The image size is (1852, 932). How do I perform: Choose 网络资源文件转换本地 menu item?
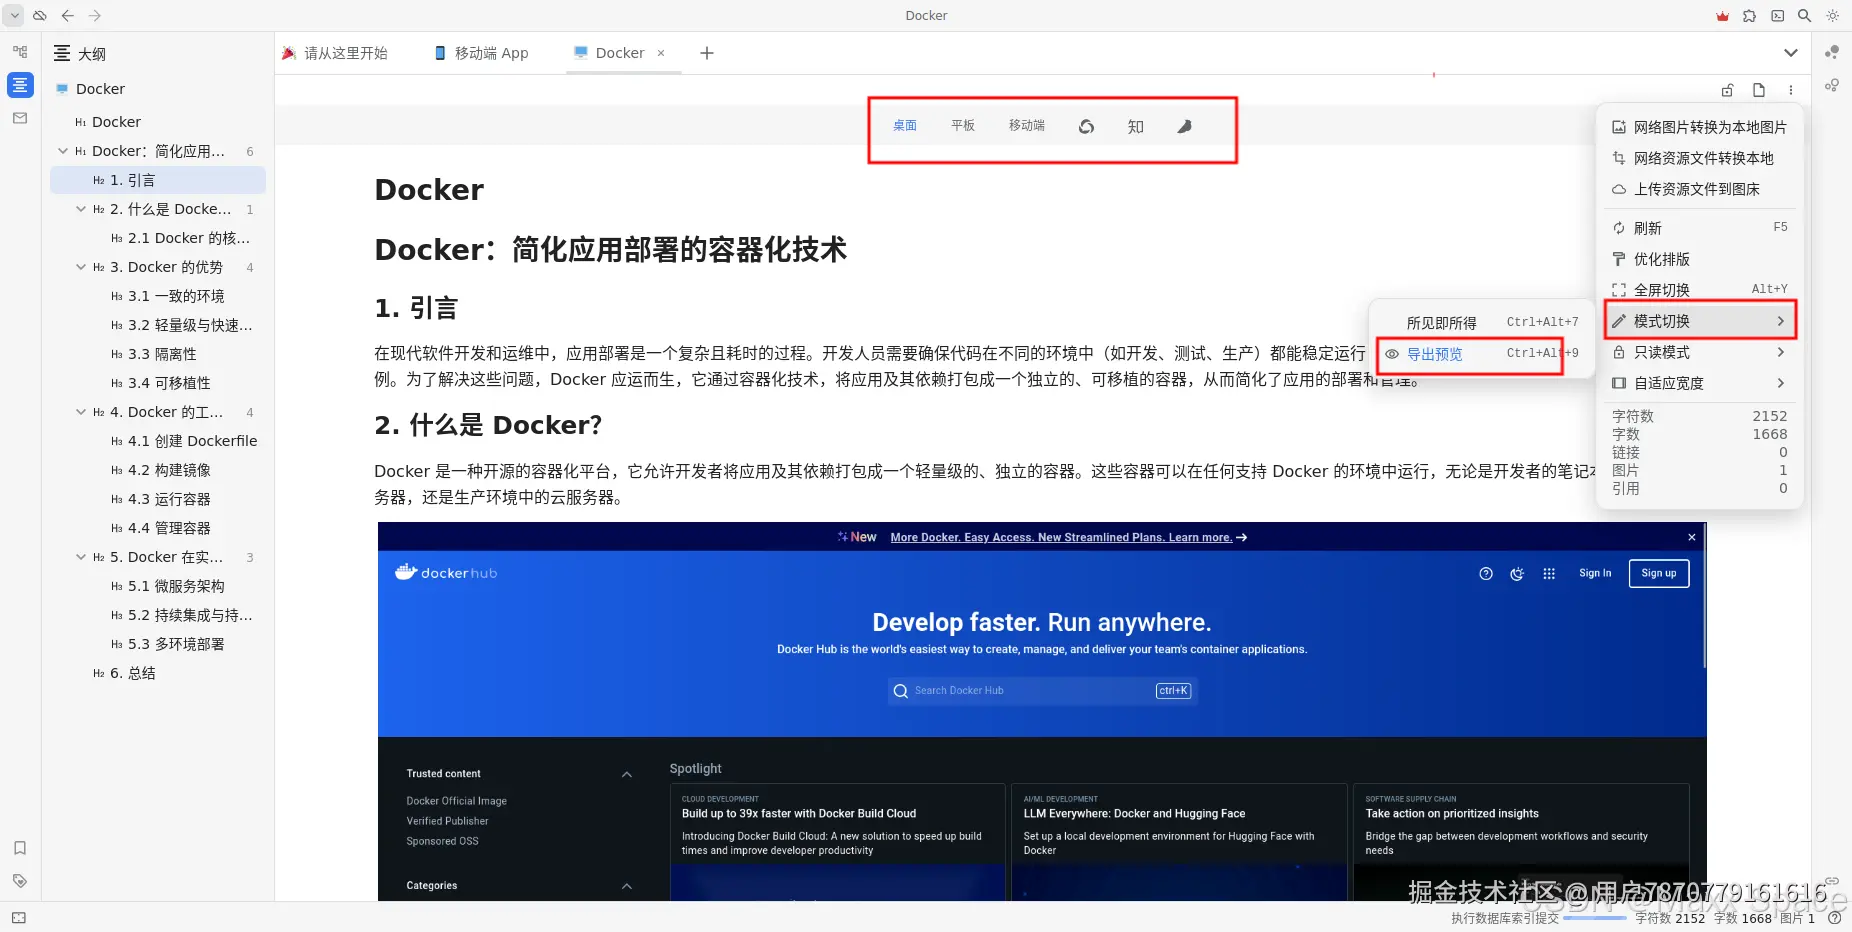click(x=1699, y=158)
